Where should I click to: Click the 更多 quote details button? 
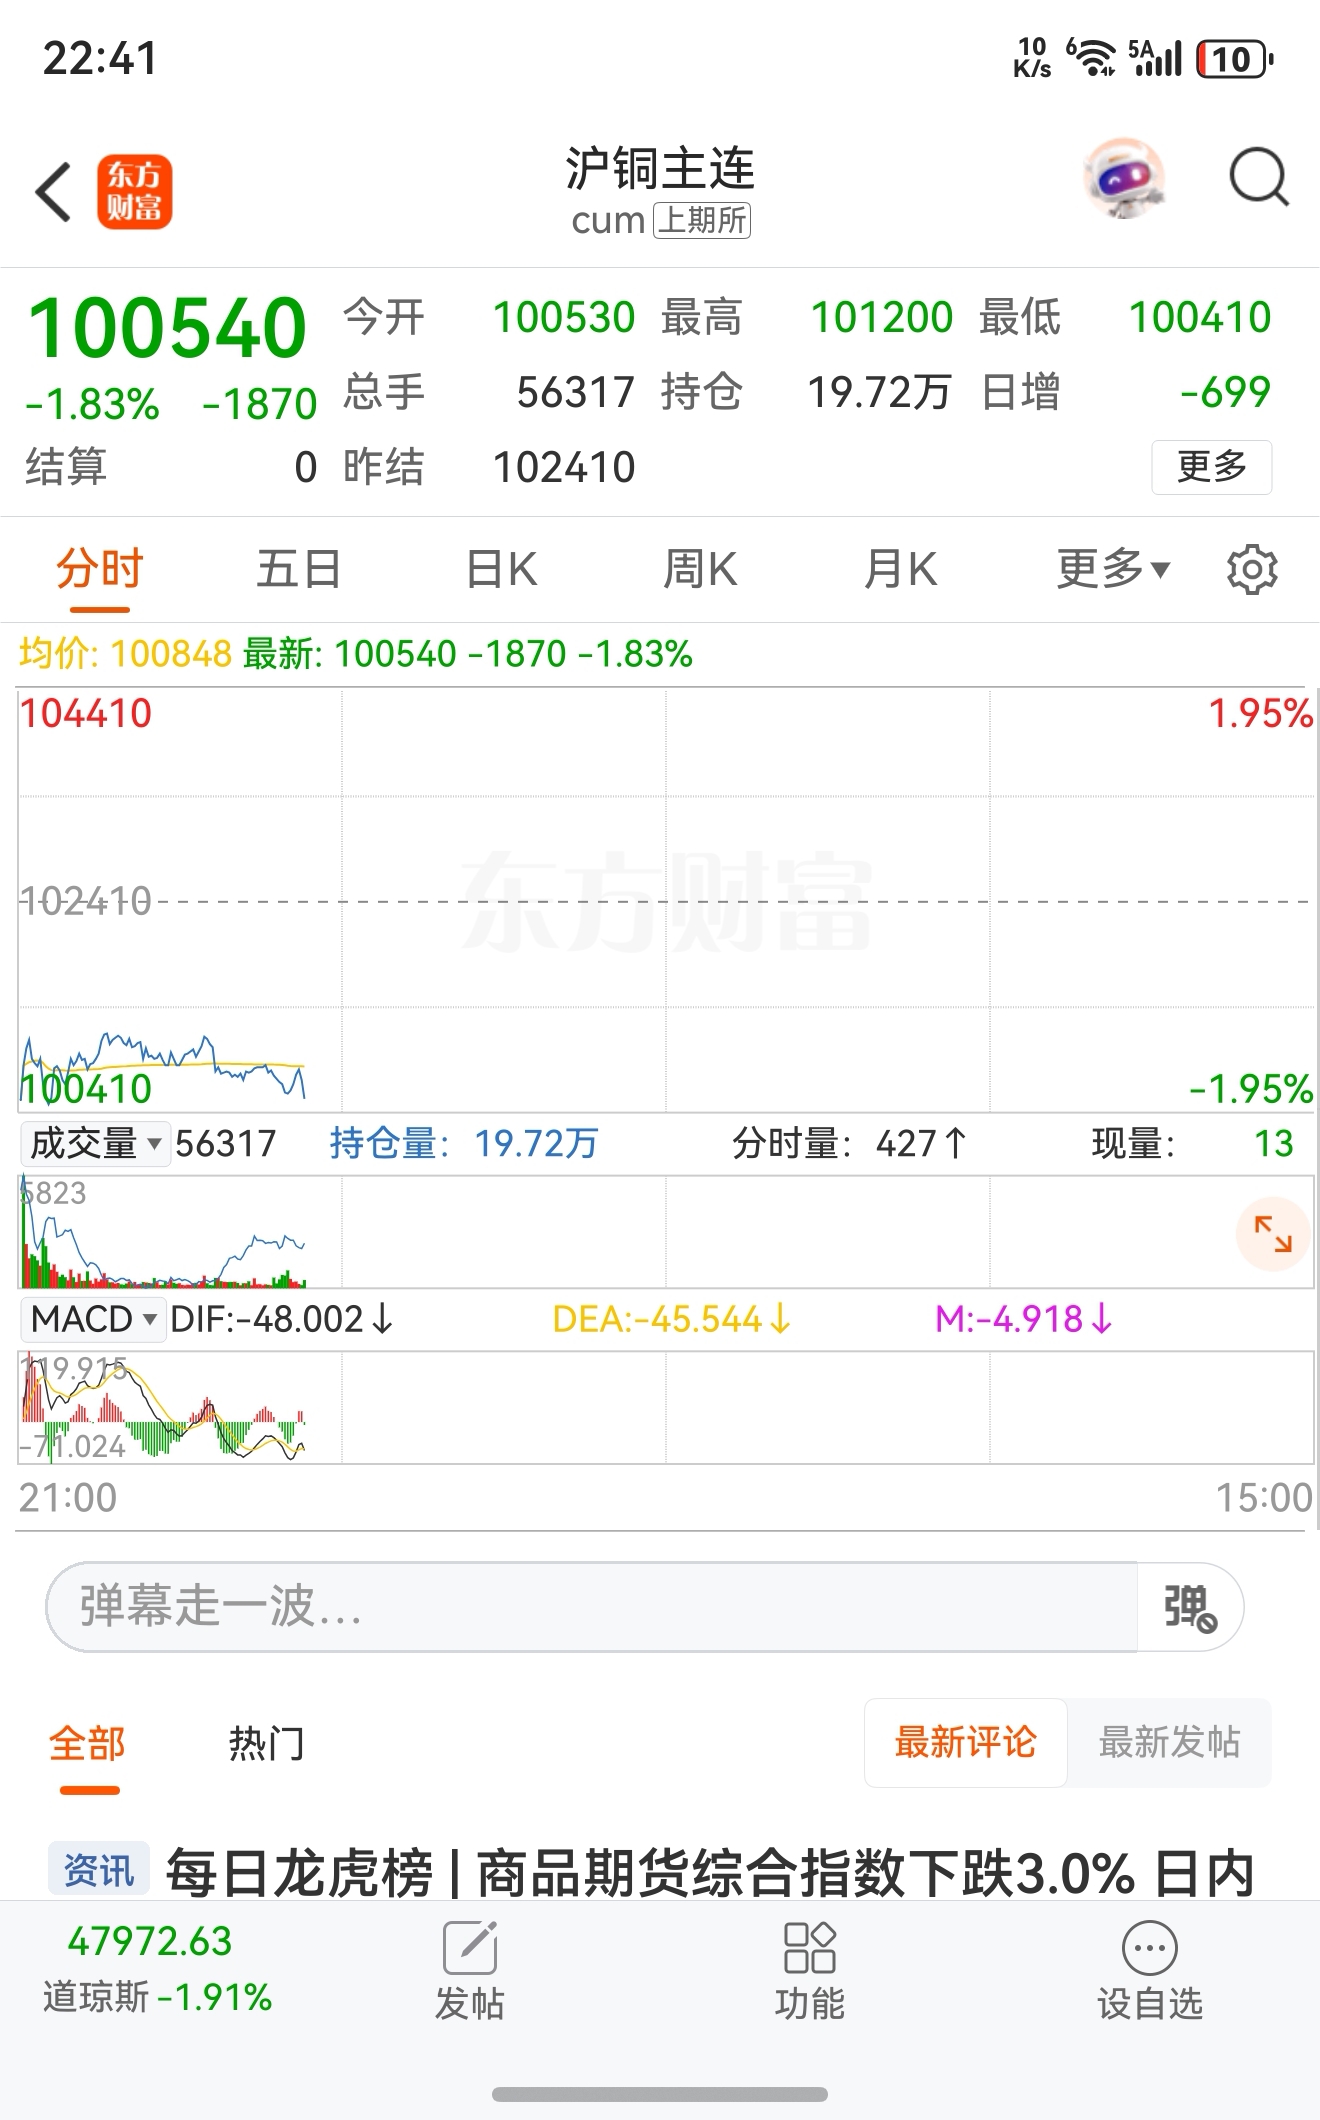[x=1211, y=467]
